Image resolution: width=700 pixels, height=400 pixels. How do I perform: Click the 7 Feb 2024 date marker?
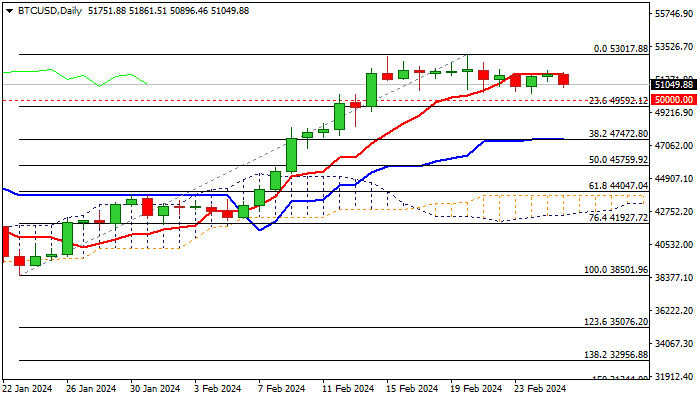click(281, 388)
